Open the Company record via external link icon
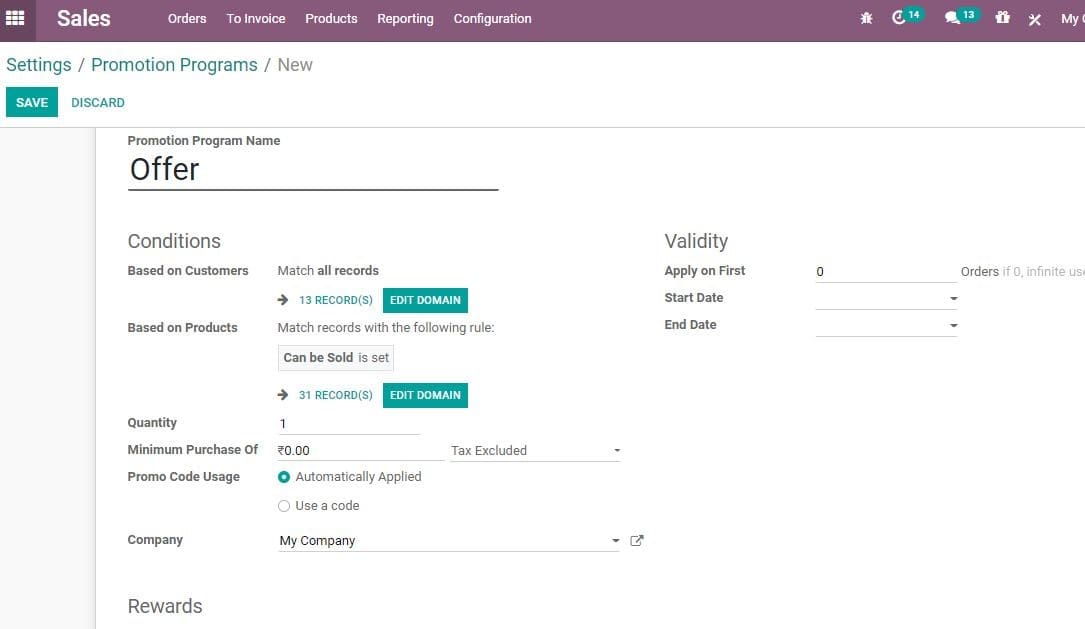The height and width of the screenshot is (629, 1085). (x=637, y=540)
